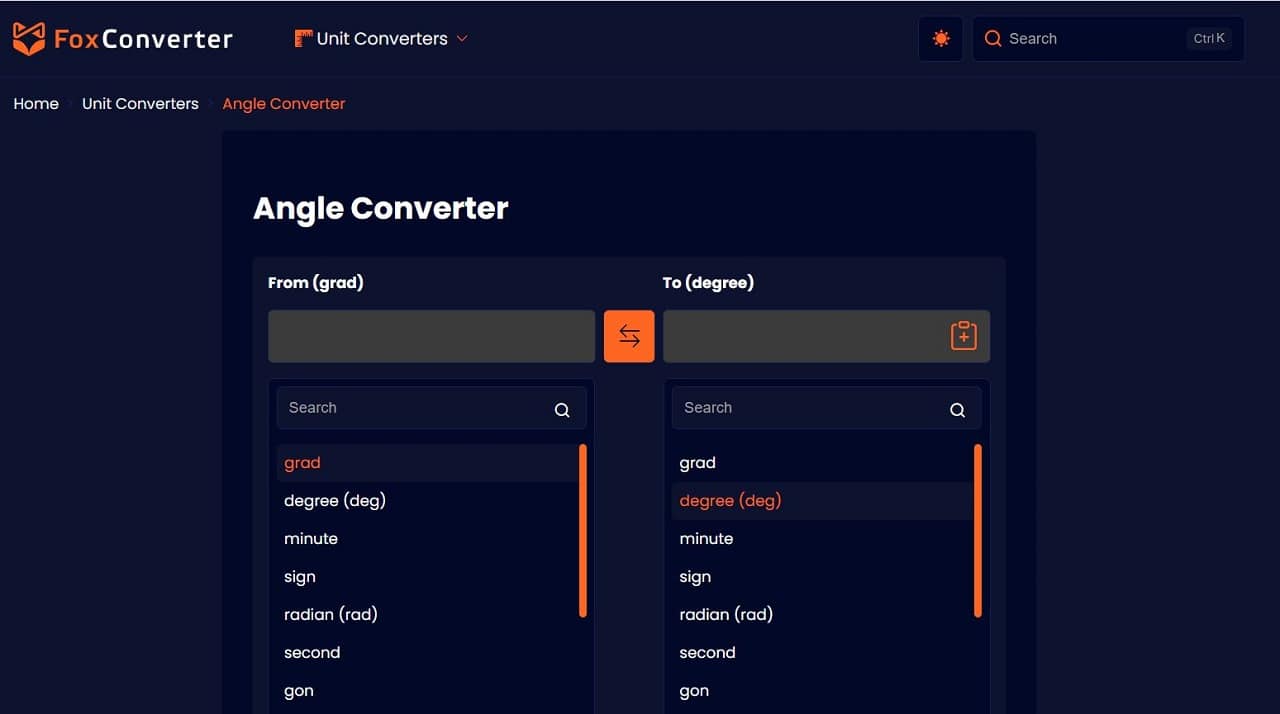Open the Unit Converters dropdown menu
1280x714 pixels.
pyautogui.click(x=380, y=38)
